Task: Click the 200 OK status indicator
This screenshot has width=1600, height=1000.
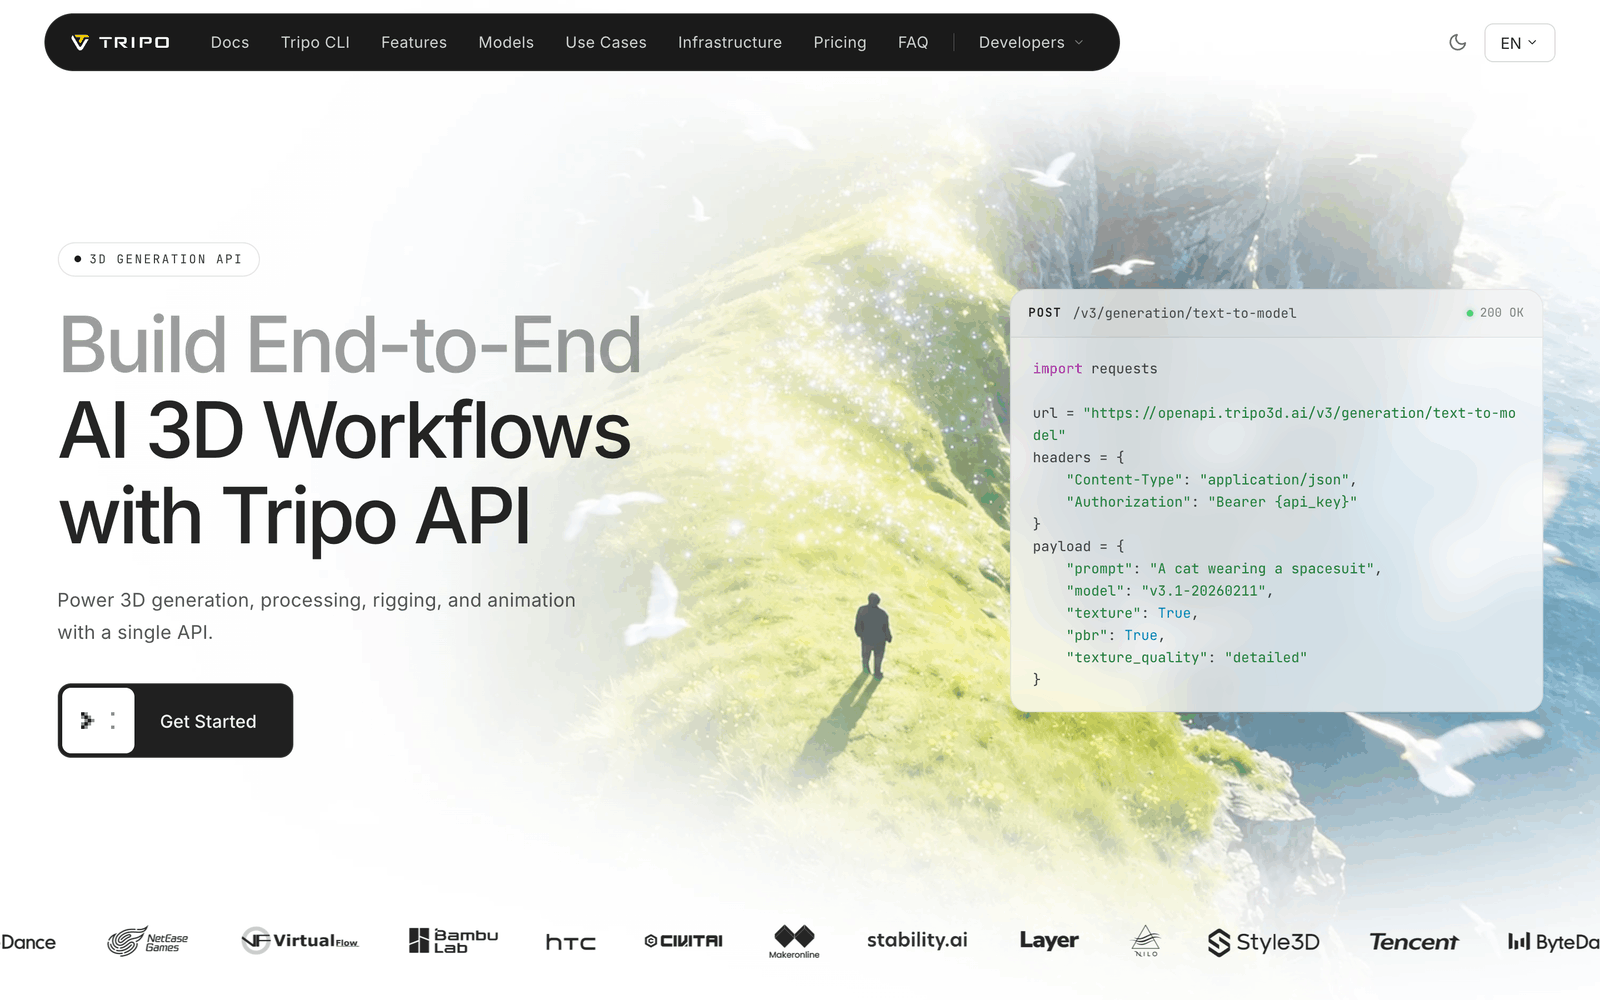Action: click(1495, 313)
